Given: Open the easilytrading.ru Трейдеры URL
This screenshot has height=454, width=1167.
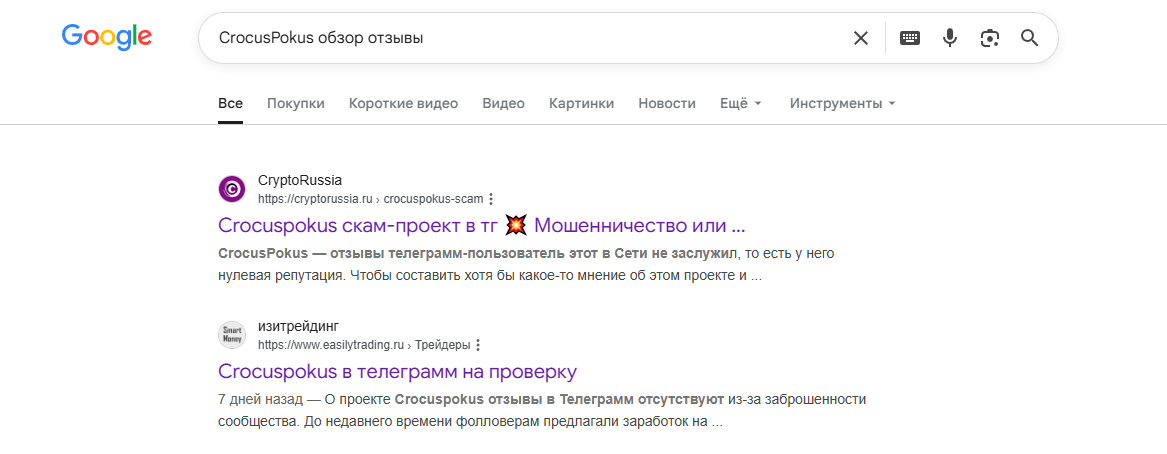Looking at the screenshot, I should click(364, 345).
